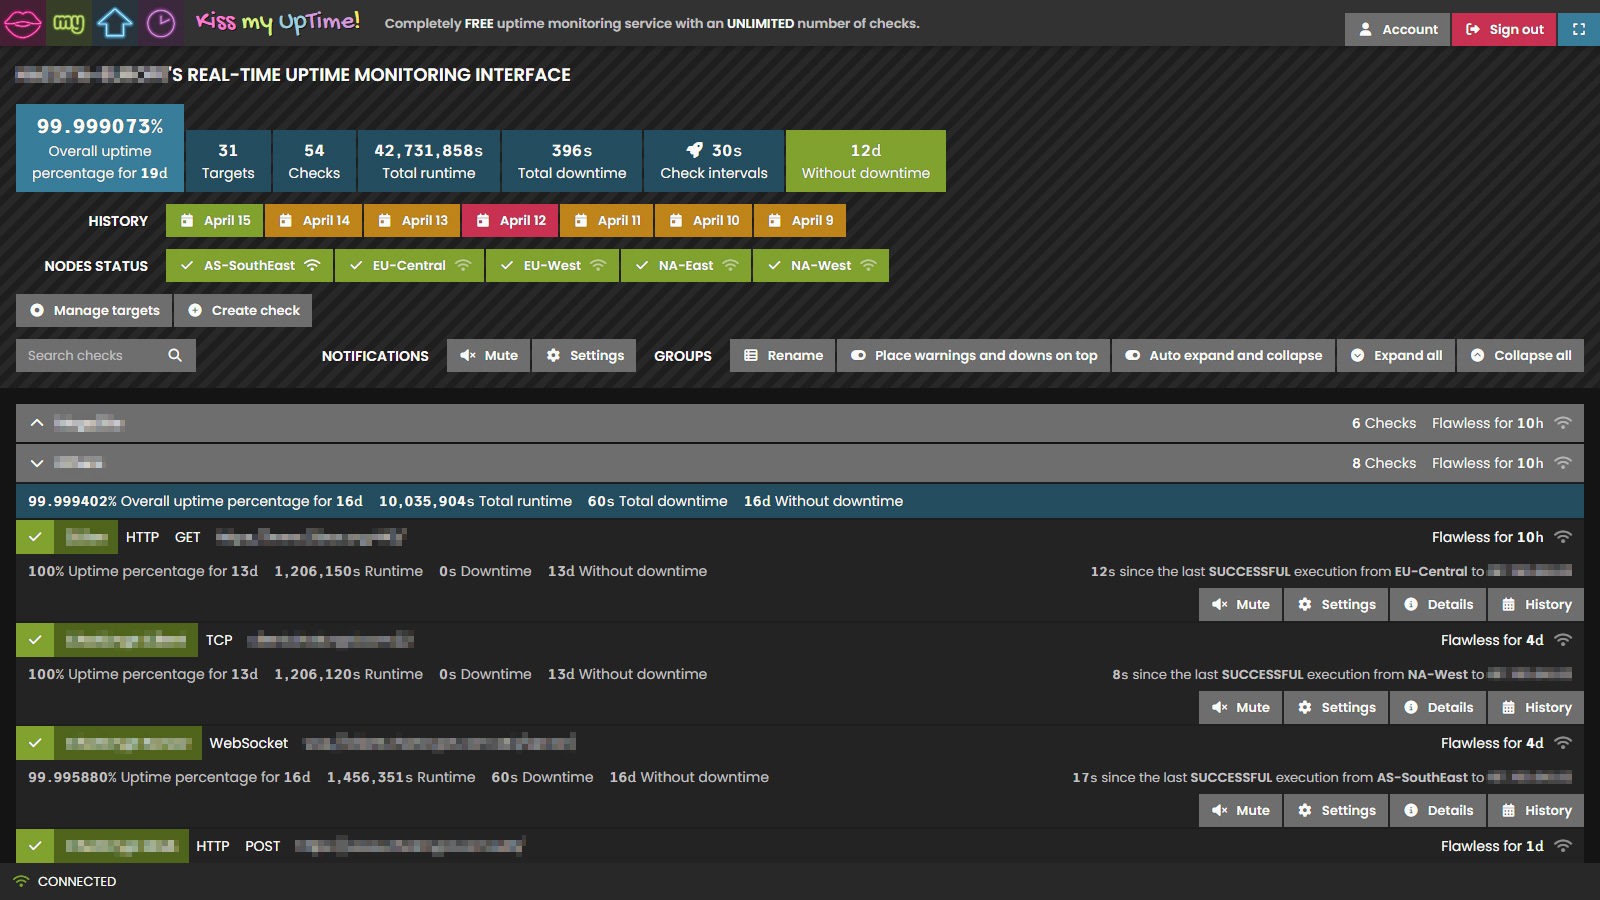This screenshot has width=1600, height=900.
Task: Click the "my" icon in header
Action: tap(69, 23)
